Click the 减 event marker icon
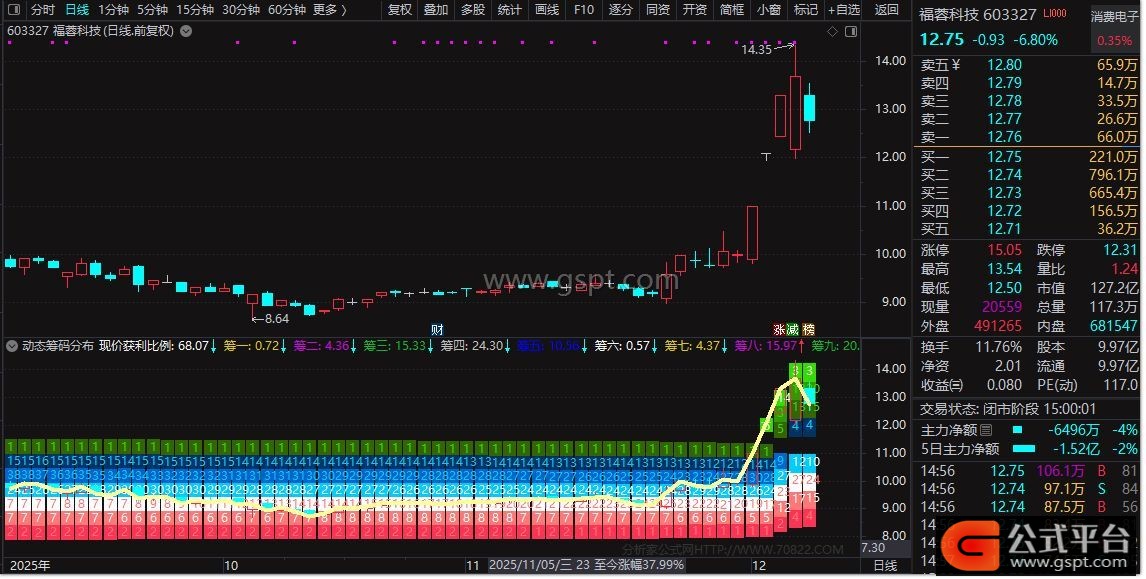Screen dimensions: 1146x579 point(793,329)
